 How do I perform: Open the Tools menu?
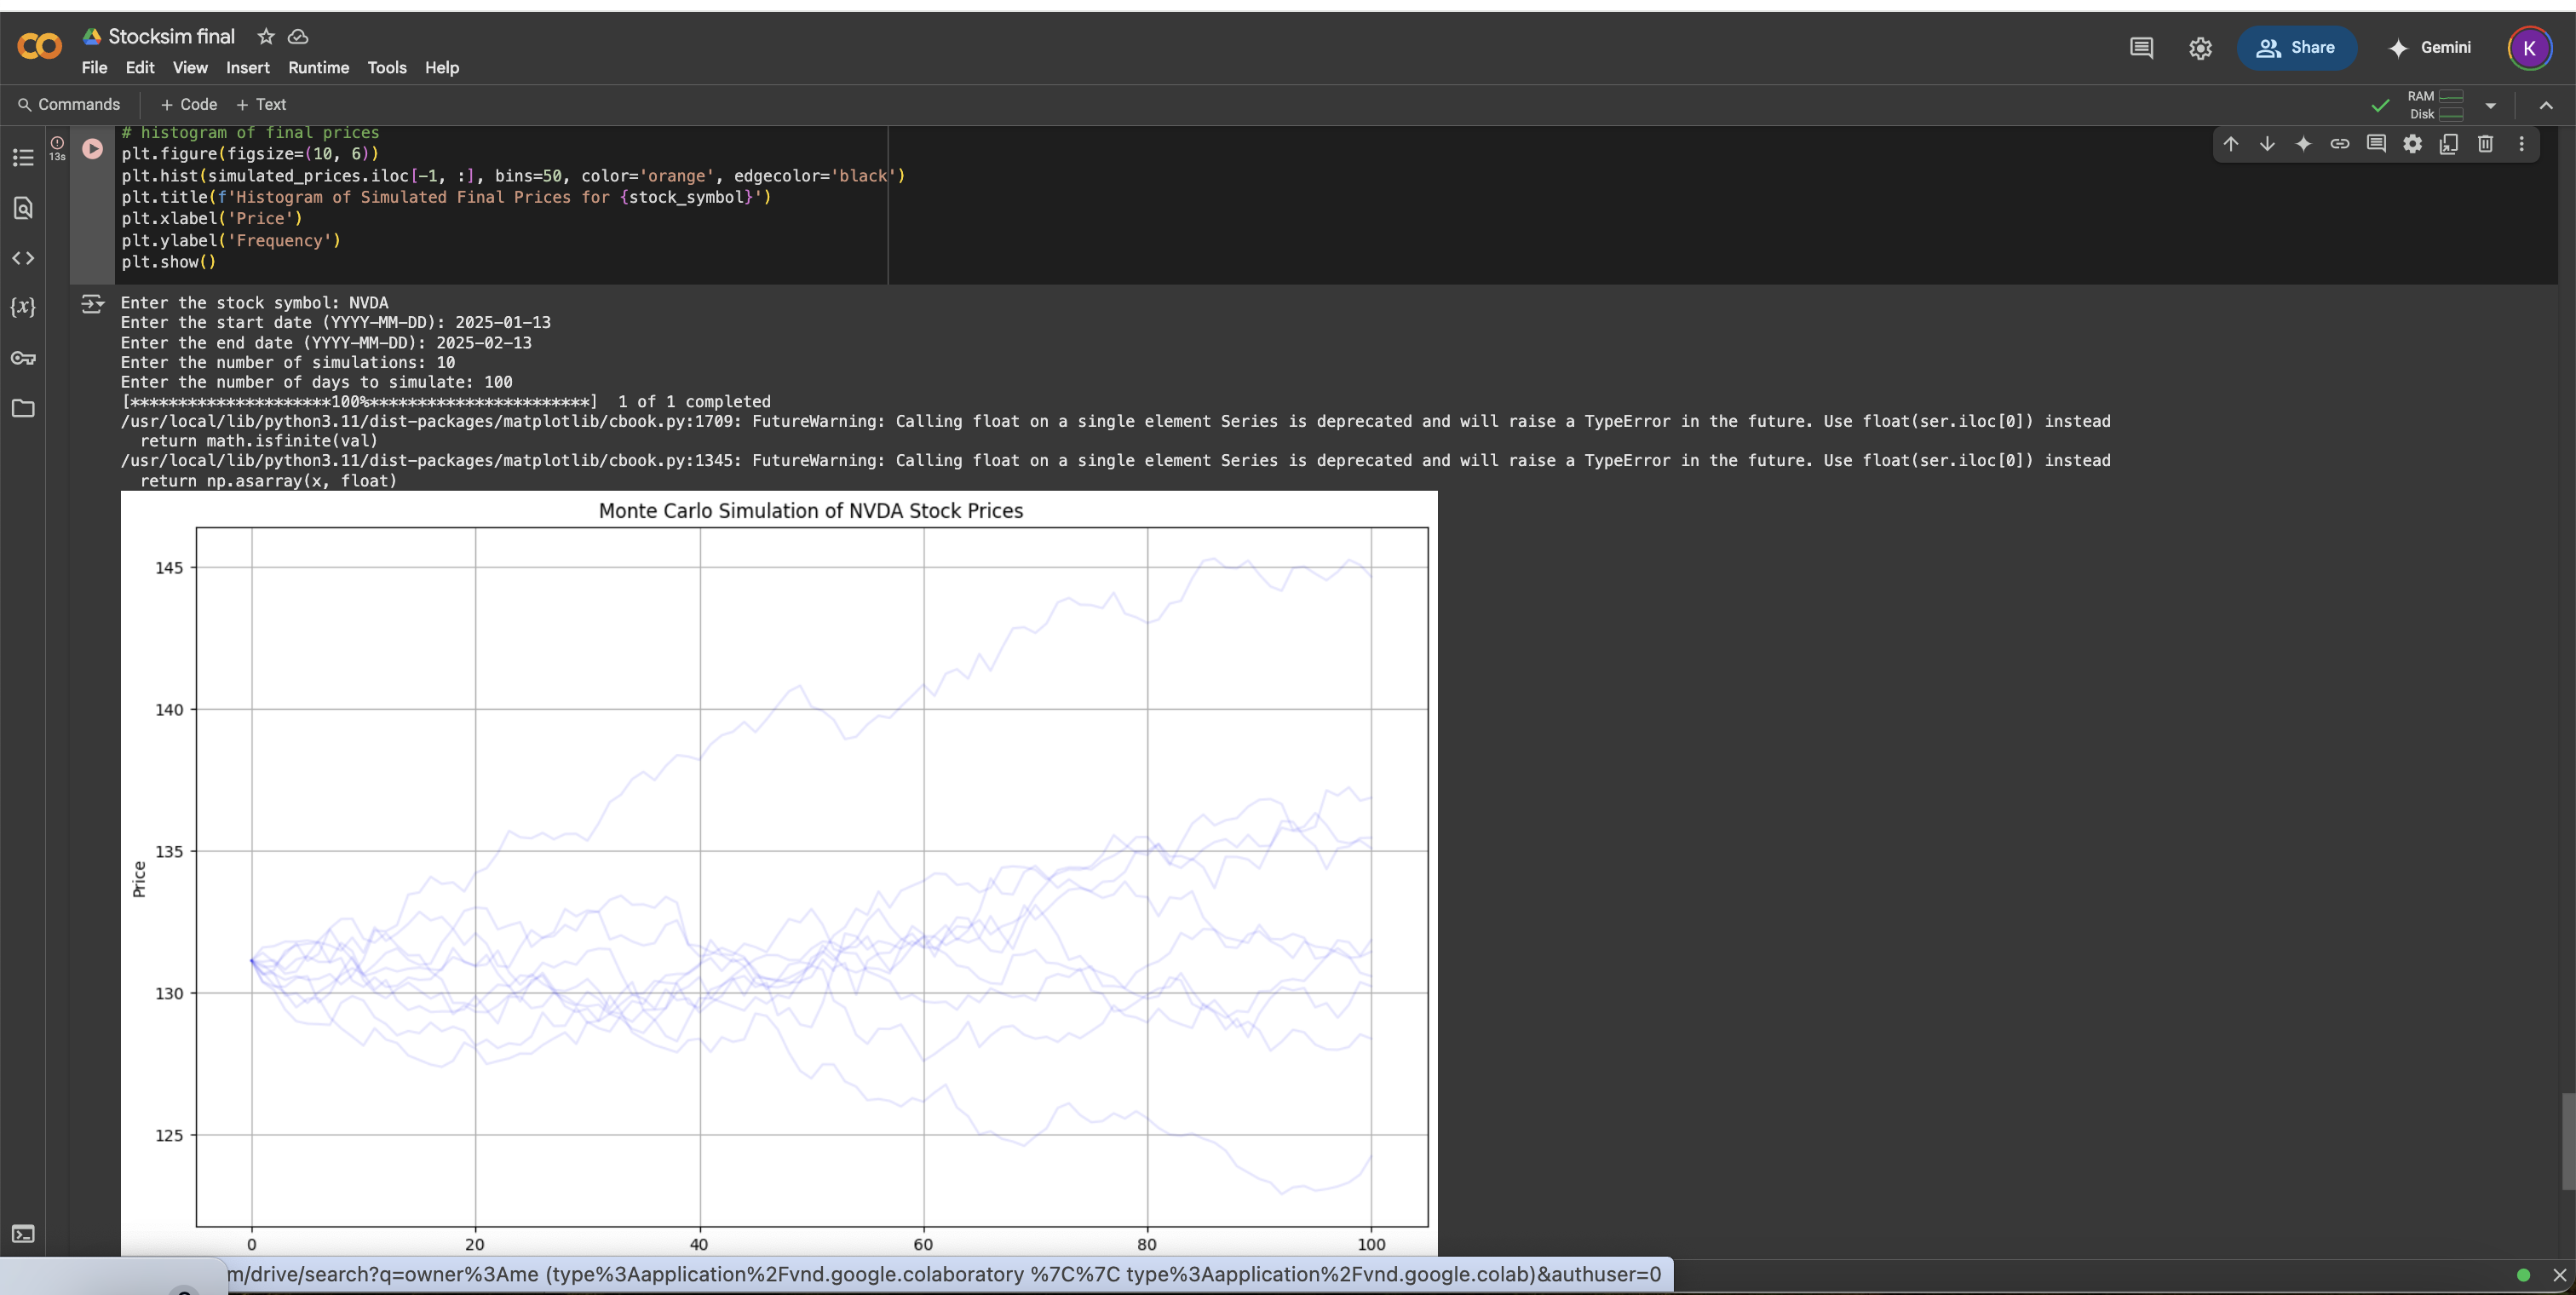386,68
